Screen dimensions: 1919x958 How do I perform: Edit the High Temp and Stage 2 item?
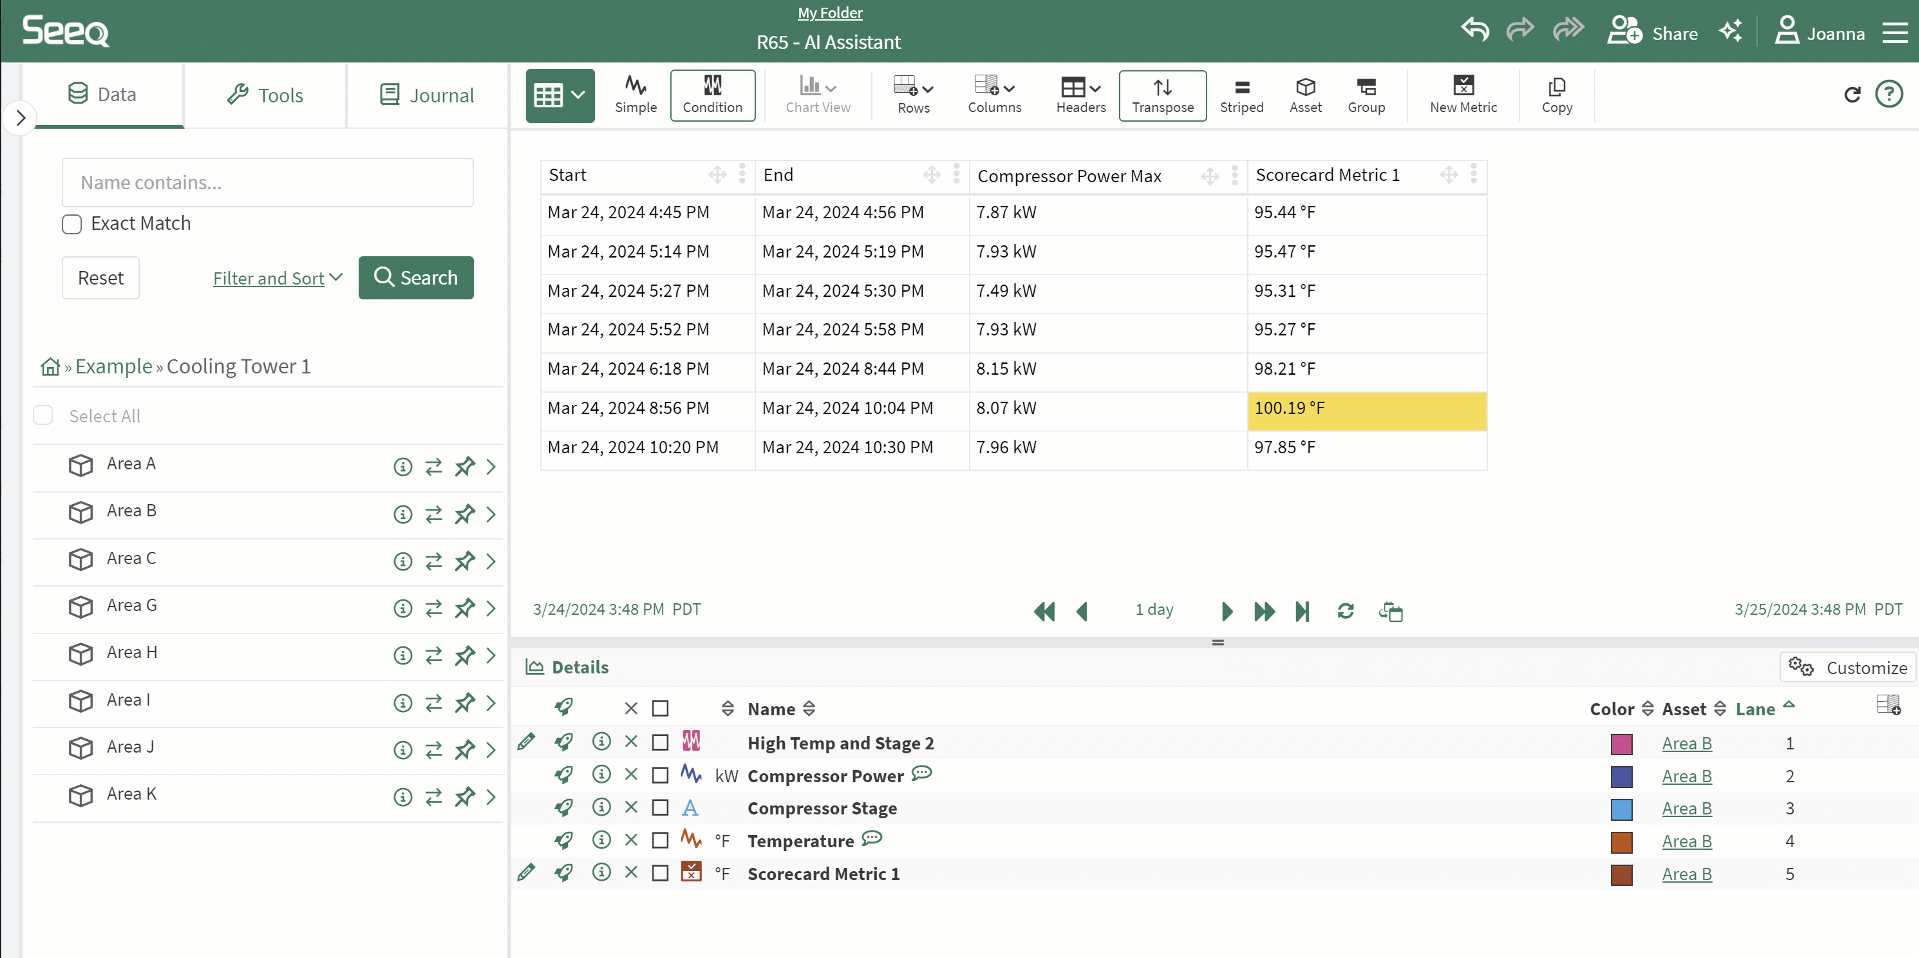pyautogui.click(x=526, y=742)
